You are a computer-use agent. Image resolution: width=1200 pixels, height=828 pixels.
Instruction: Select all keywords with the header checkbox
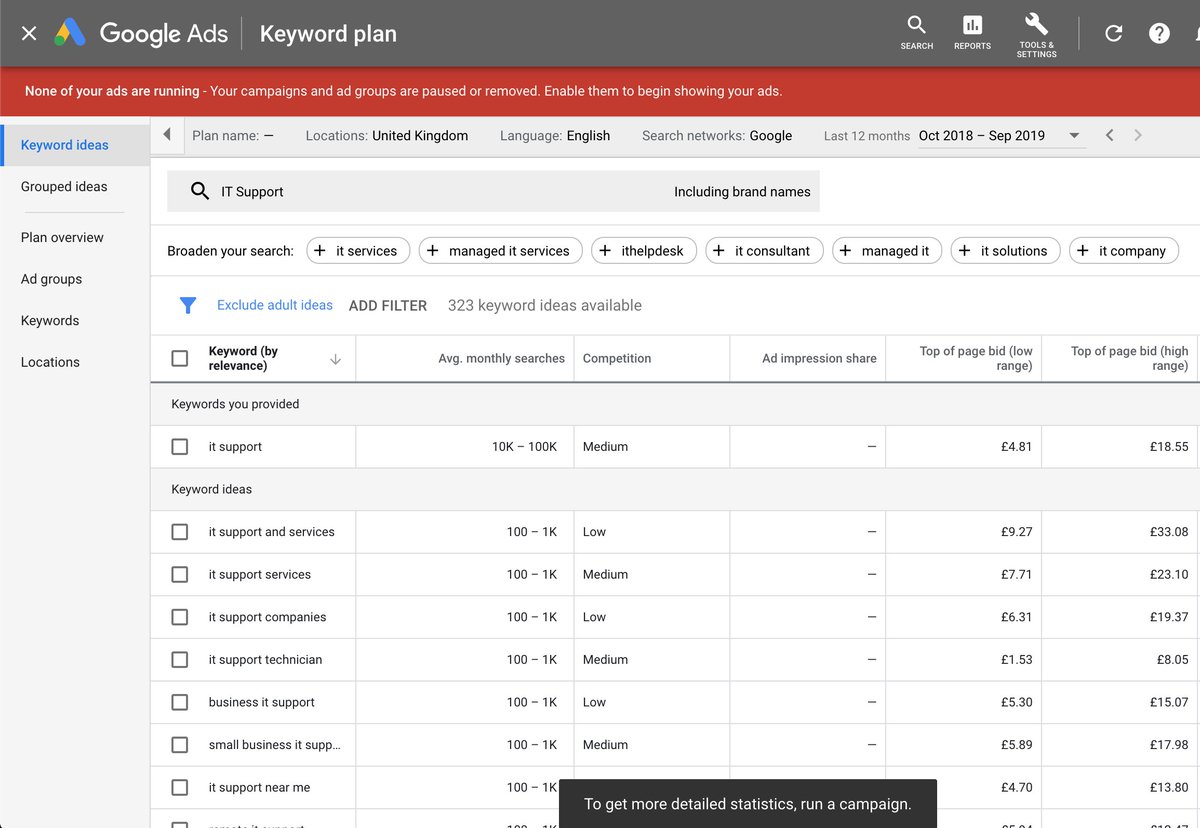point(180,358)
